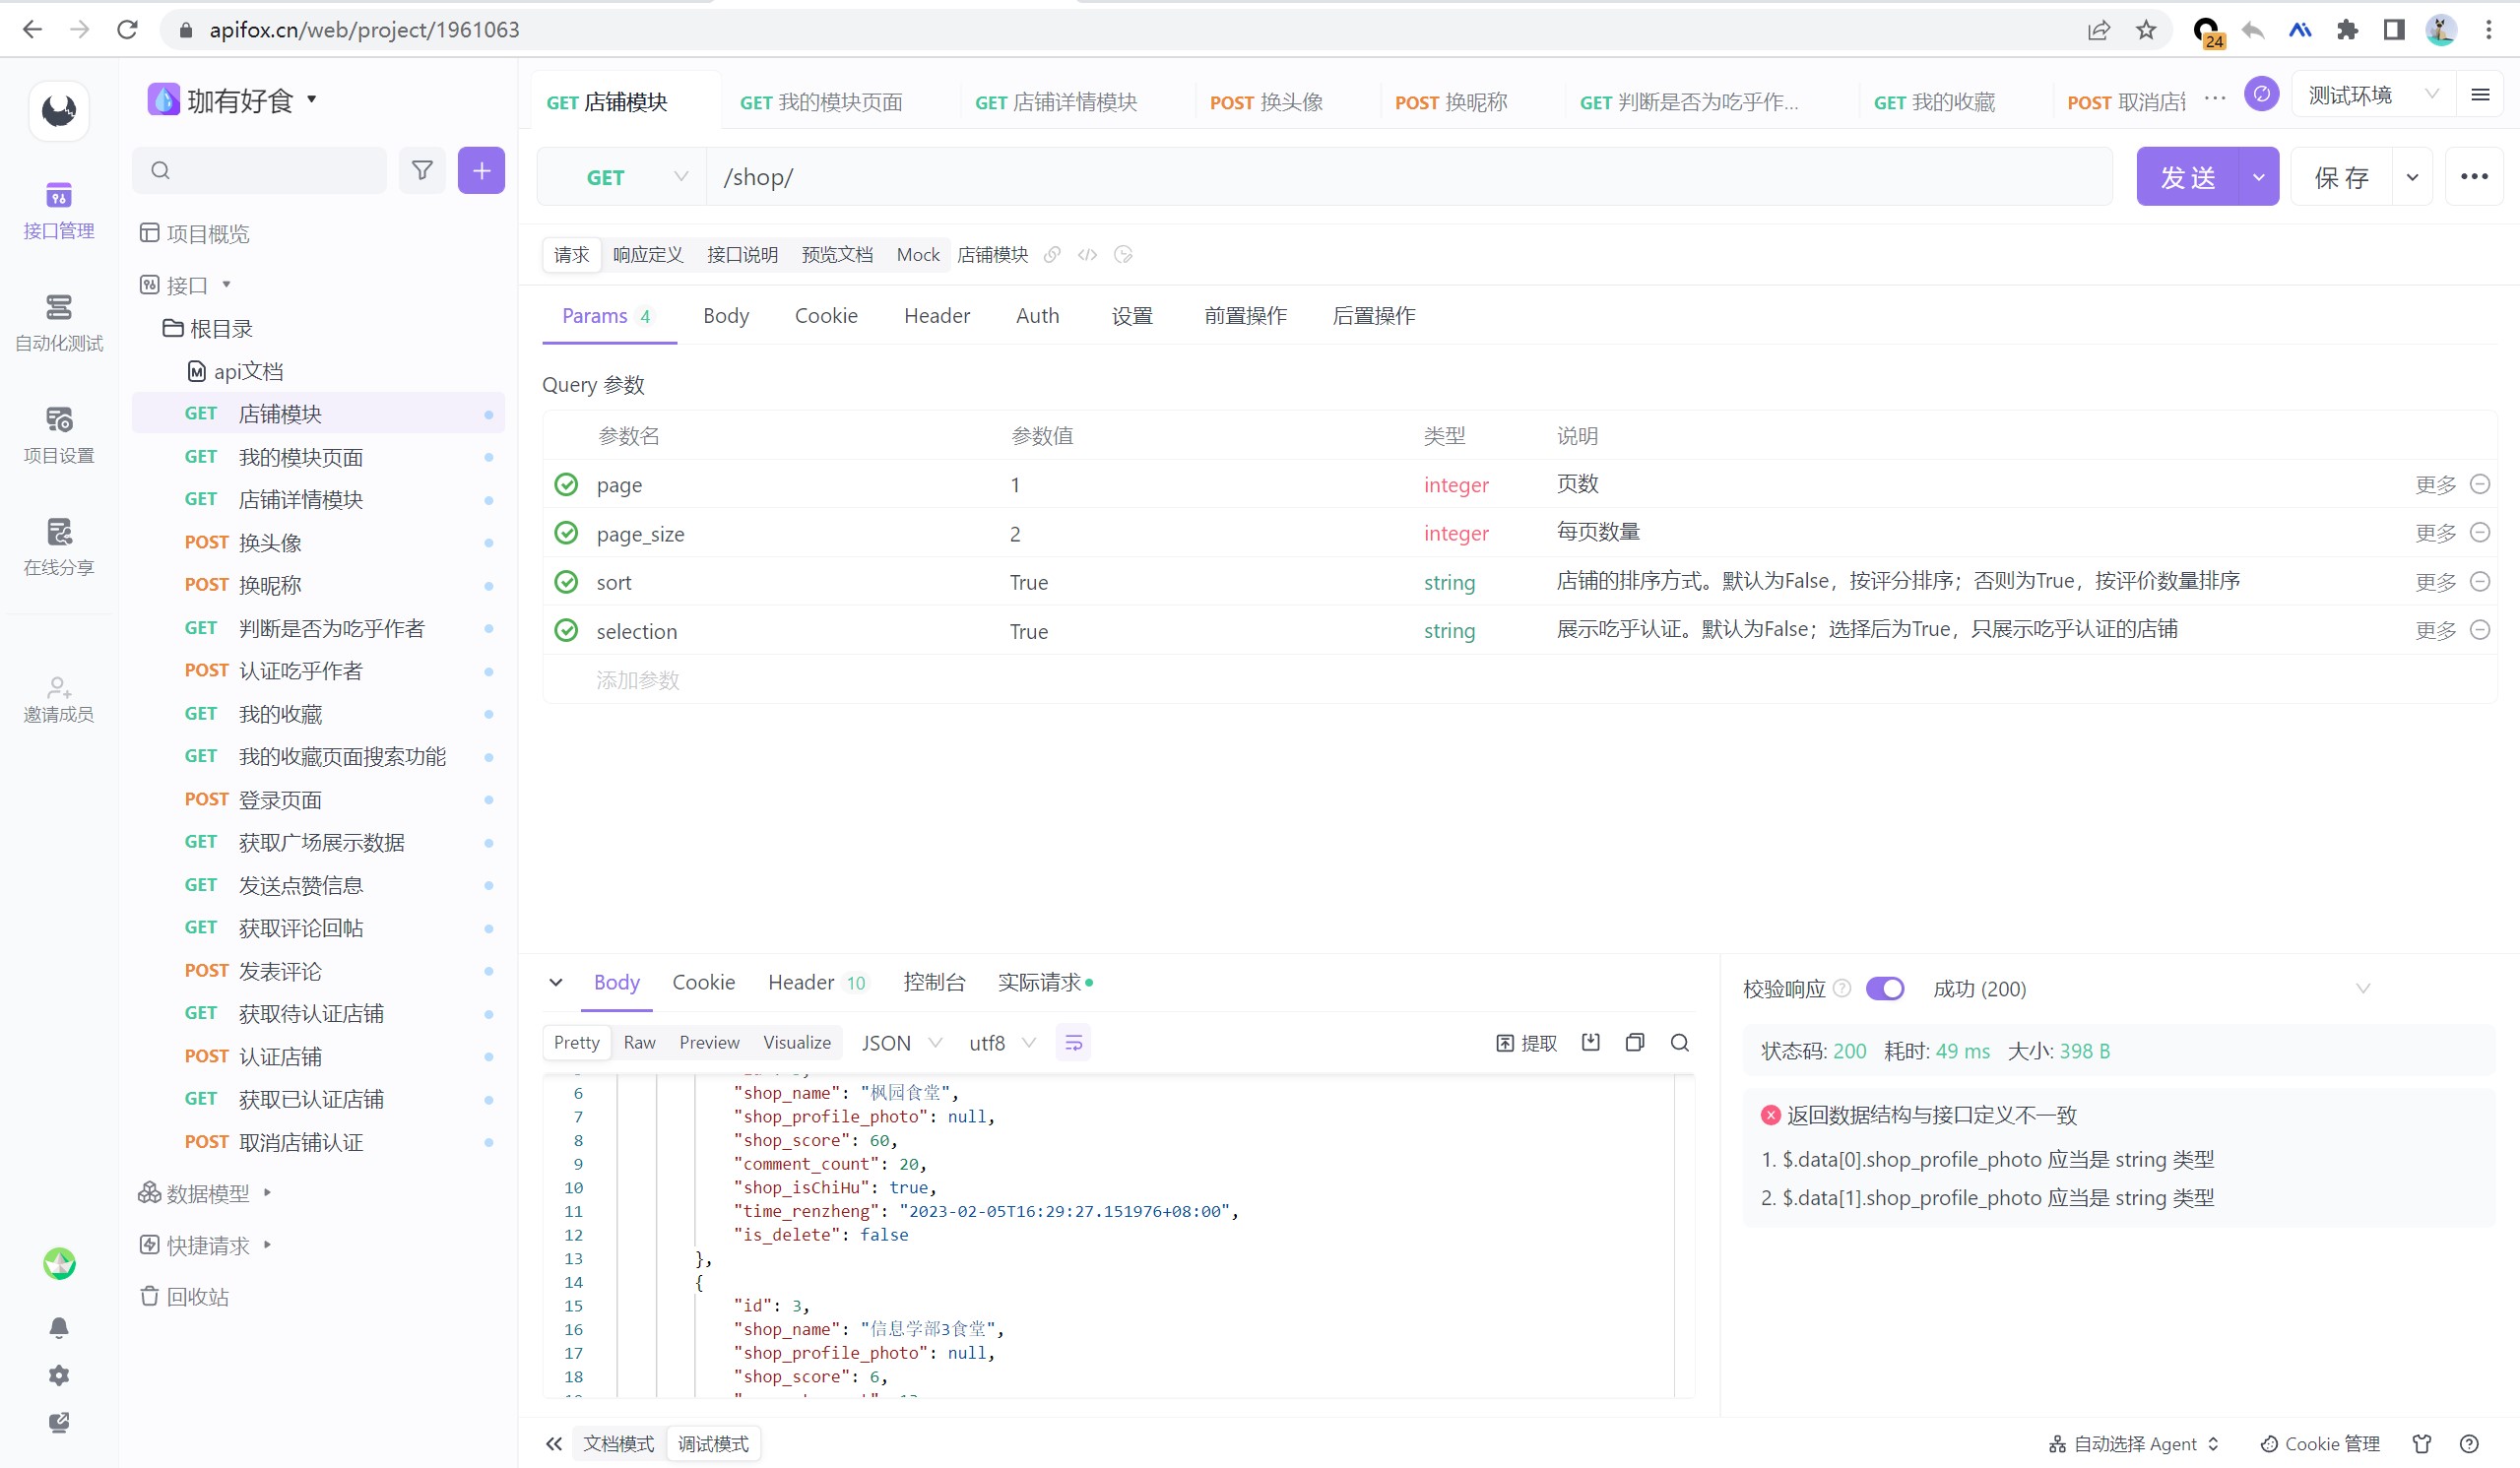This screenshot has height=1468, width=2520.
Task: Click the search-in-response magnifier icon
Action: click(x=1680, y=1043)
